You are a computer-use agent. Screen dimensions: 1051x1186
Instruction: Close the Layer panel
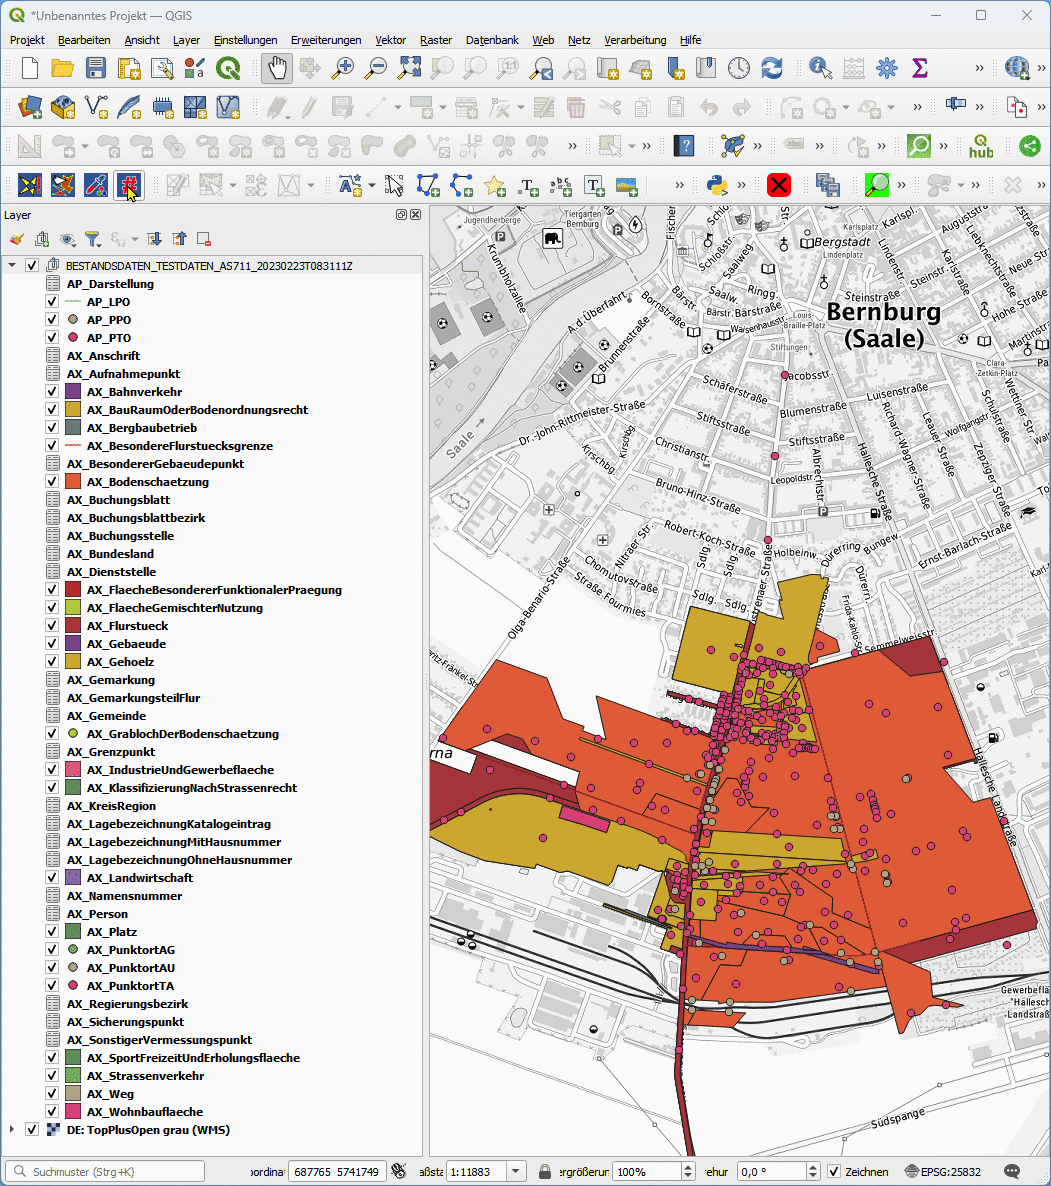(415, 215)
